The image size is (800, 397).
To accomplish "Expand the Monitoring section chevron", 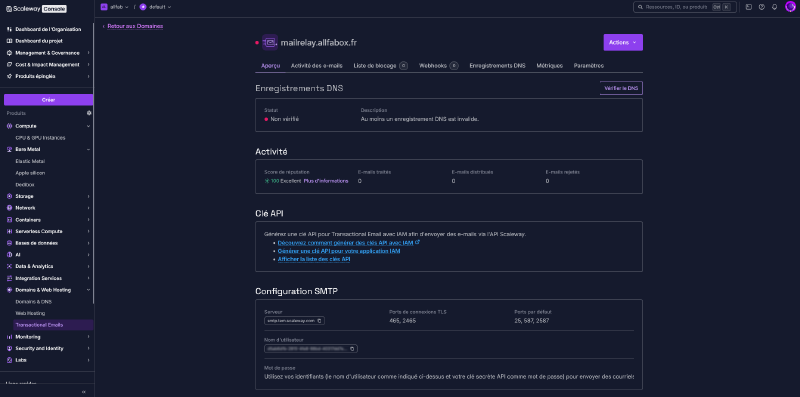I will pyautogui.click(x=89, y=337).
